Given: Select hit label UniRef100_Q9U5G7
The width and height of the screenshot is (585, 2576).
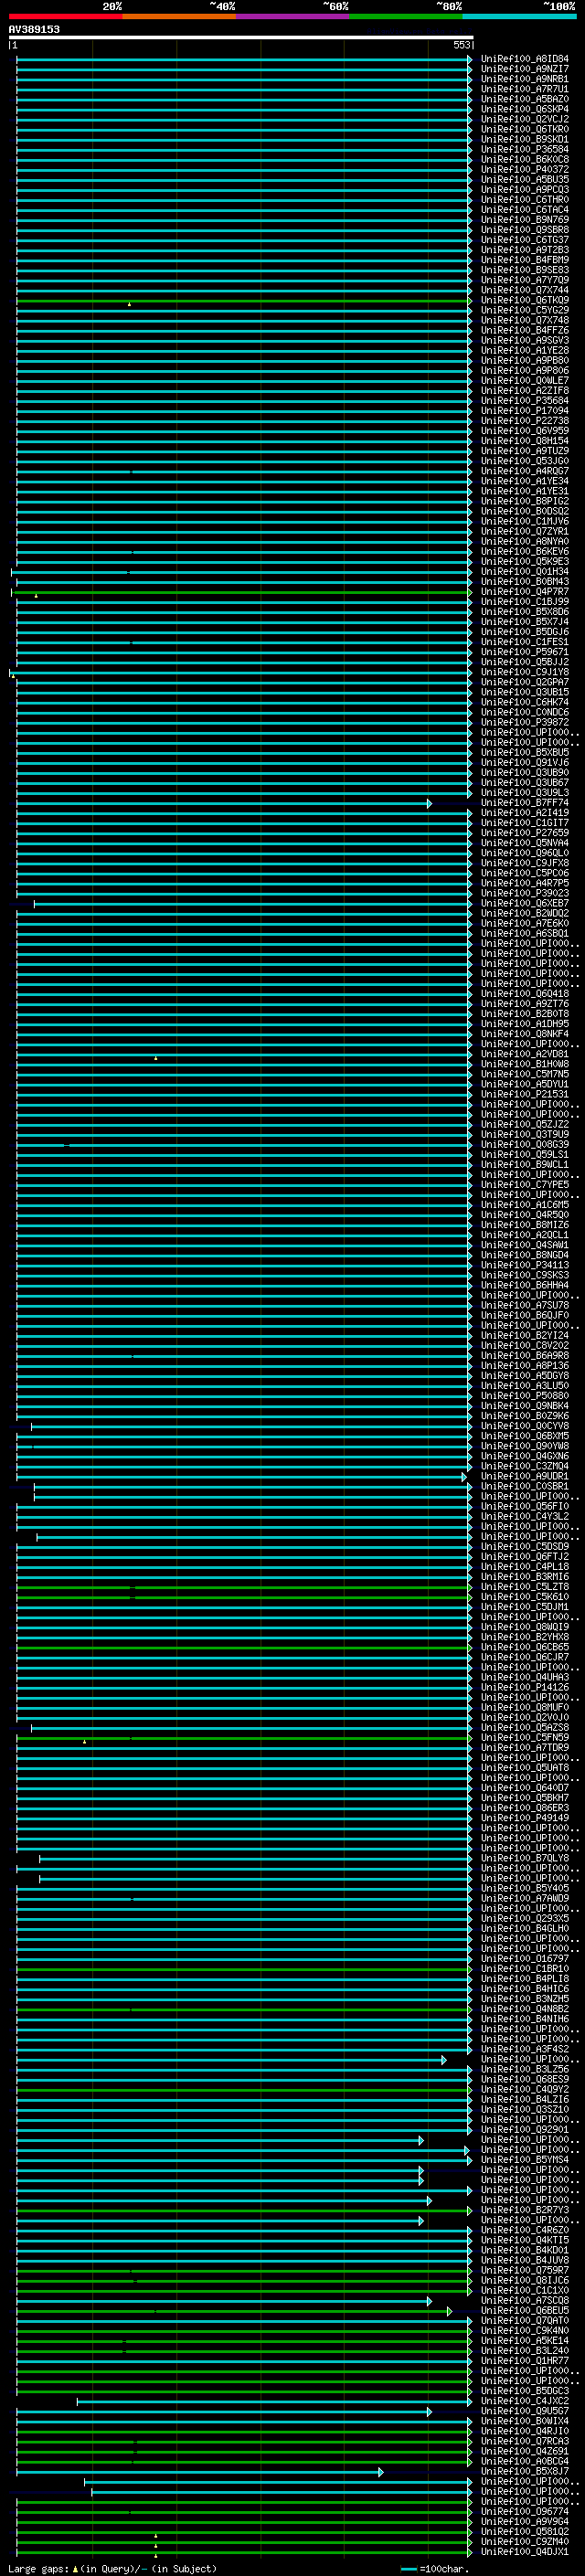Looking at the screenshot, I should tap(525, 2411).
